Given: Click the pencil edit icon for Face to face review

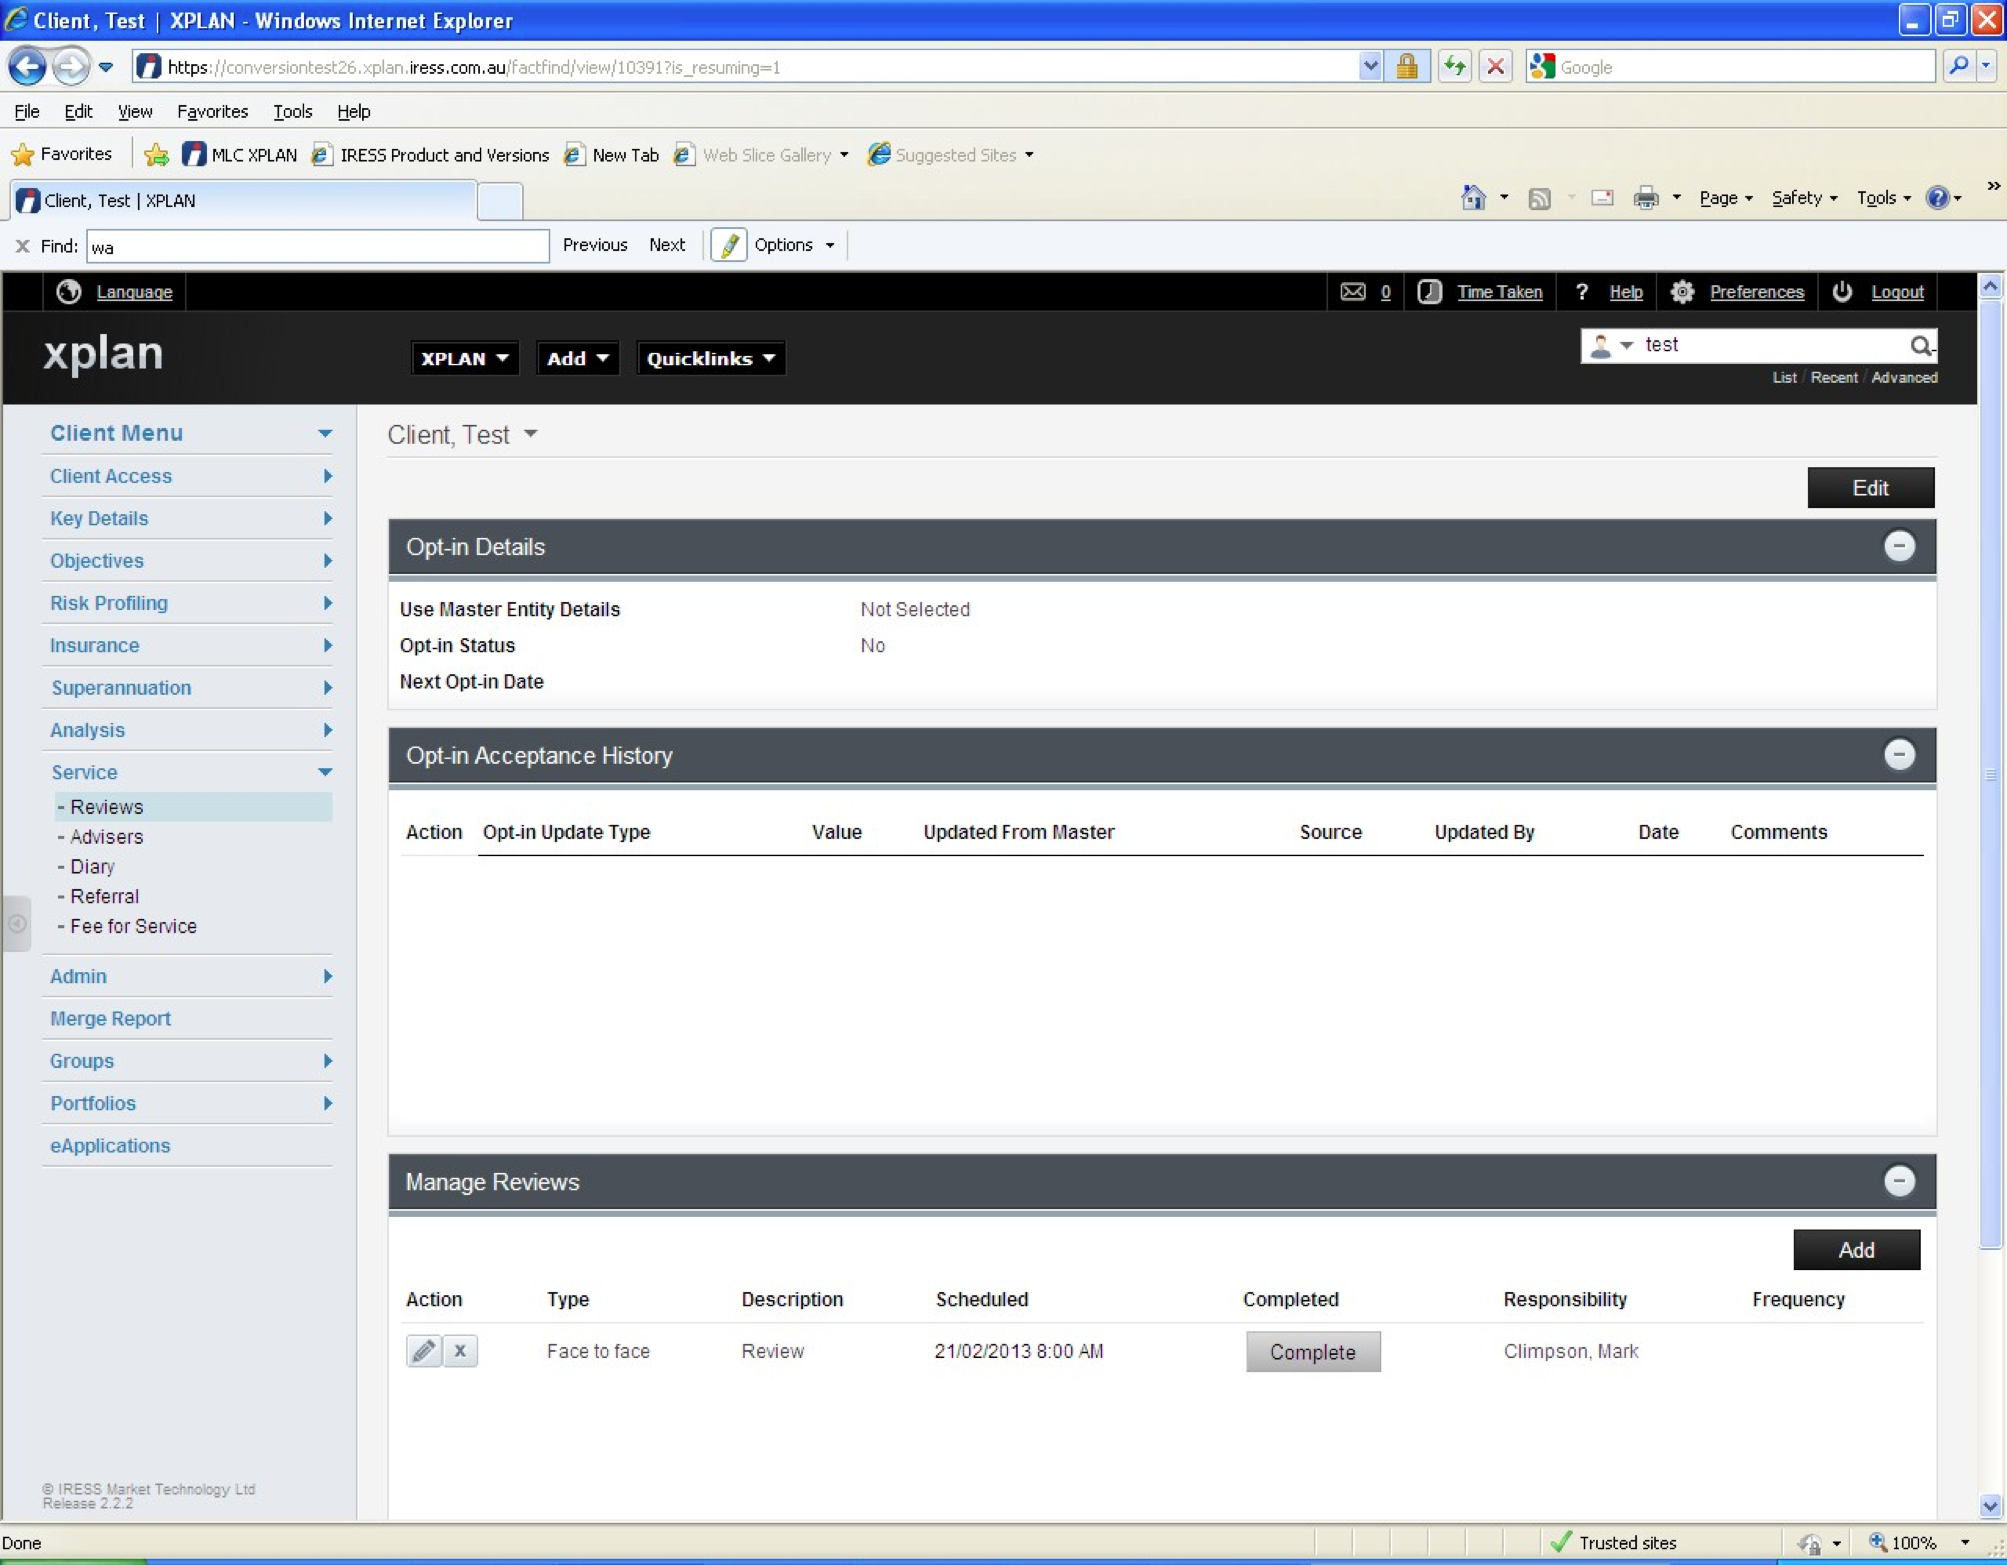Looking at the screenshot, I should (423, 1351).
